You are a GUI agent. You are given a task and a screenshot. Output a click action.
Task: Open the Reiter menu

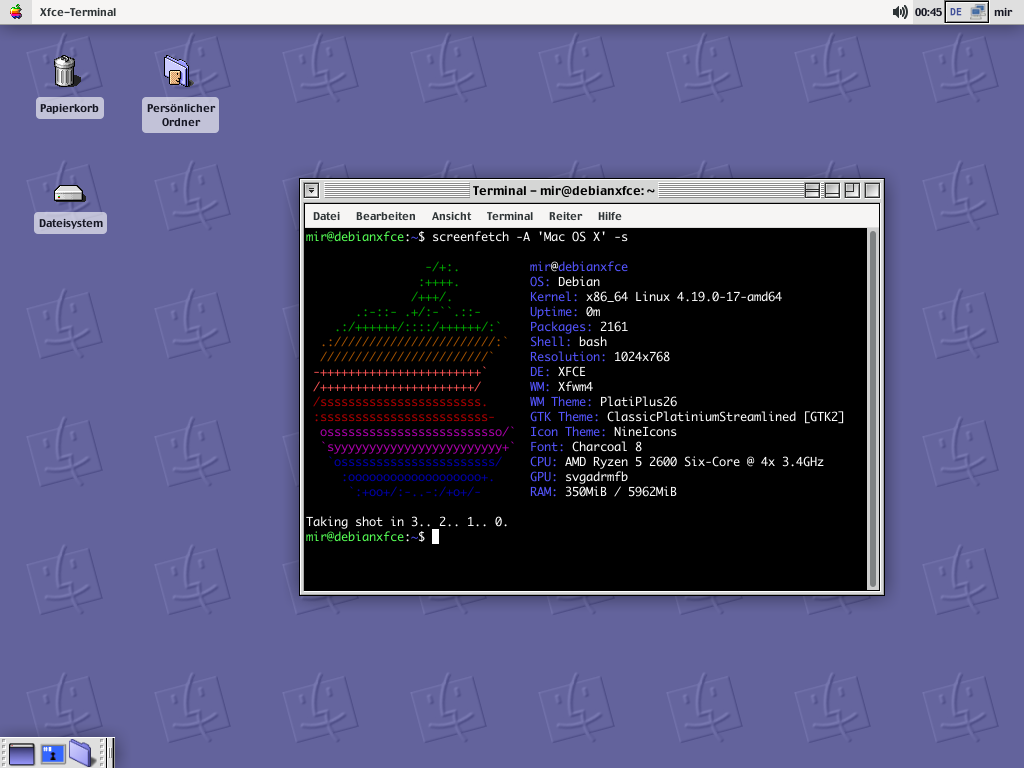point(566,216)
